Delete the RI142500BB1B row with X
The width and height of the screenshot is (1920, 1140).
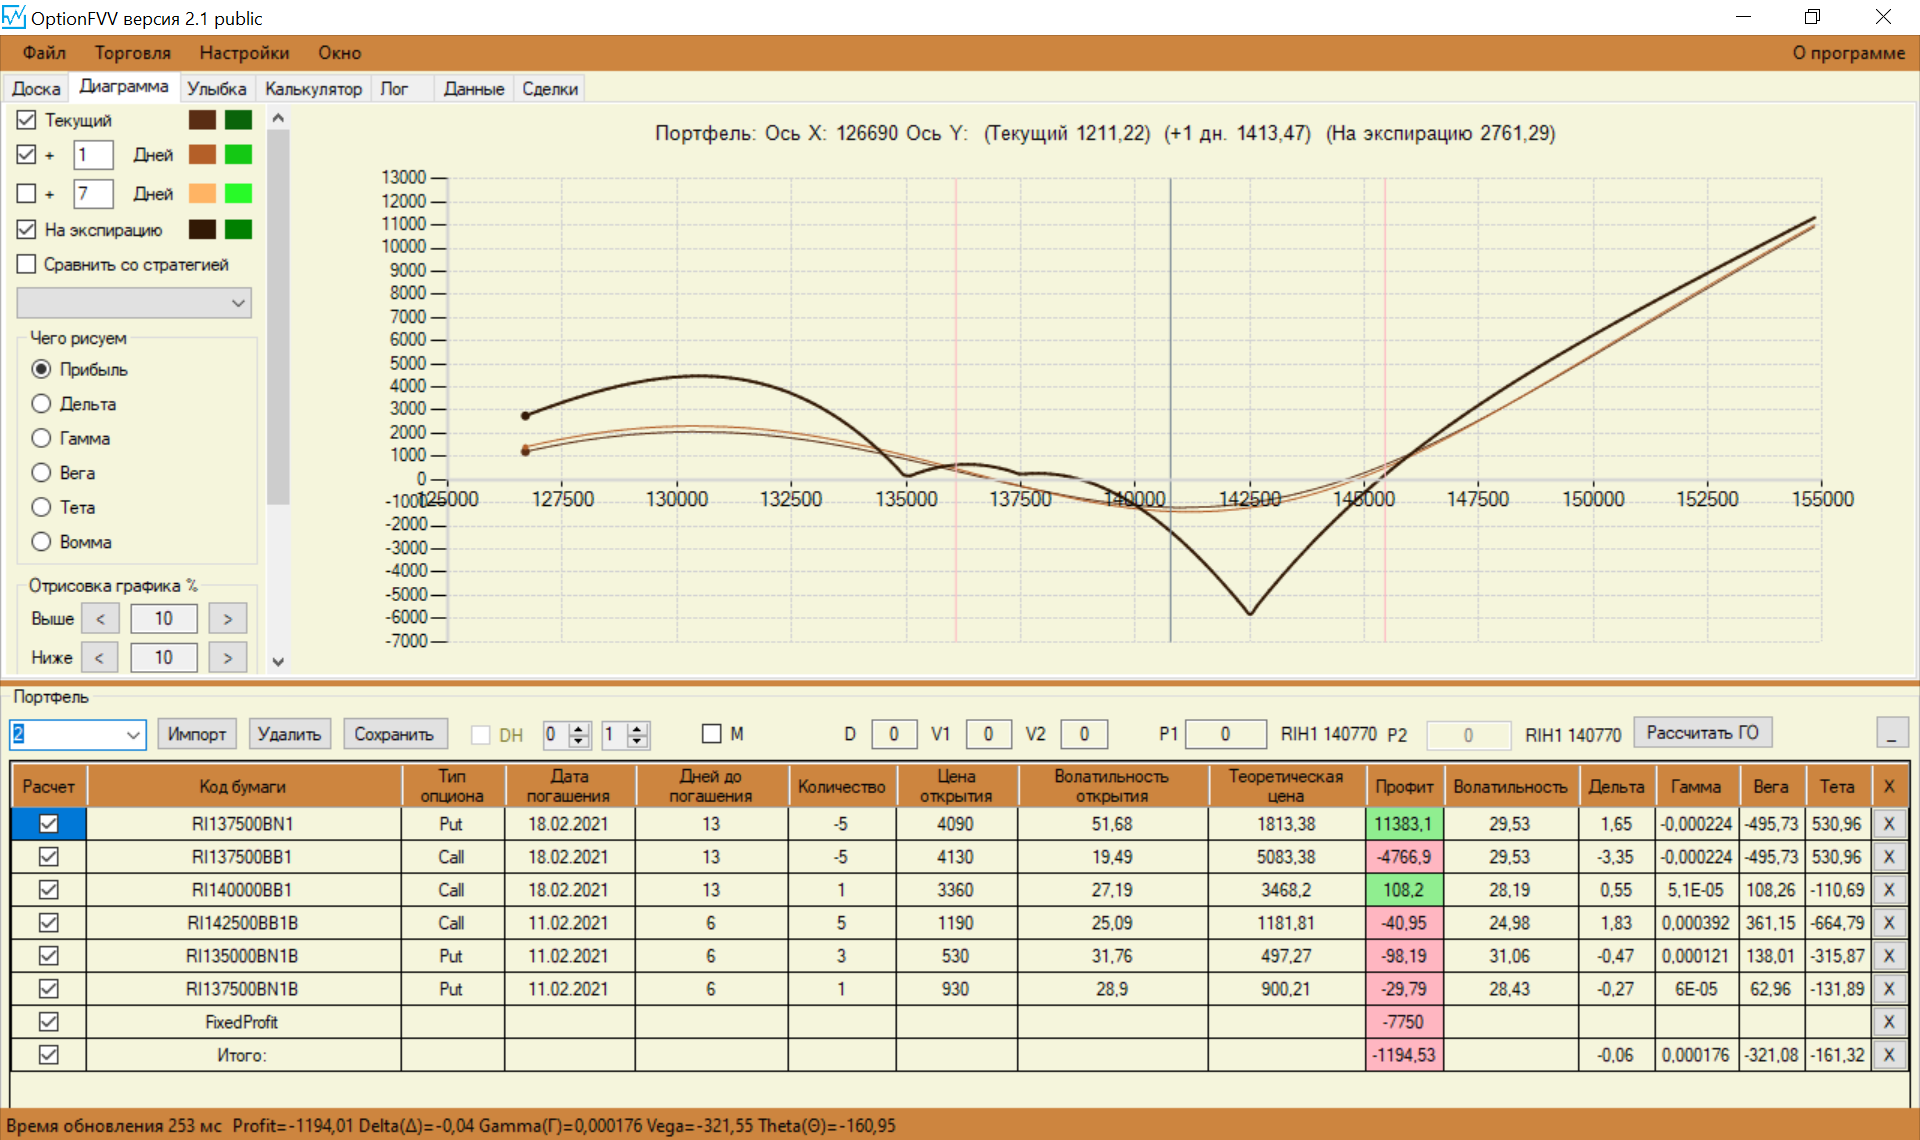click(1888, 923)
